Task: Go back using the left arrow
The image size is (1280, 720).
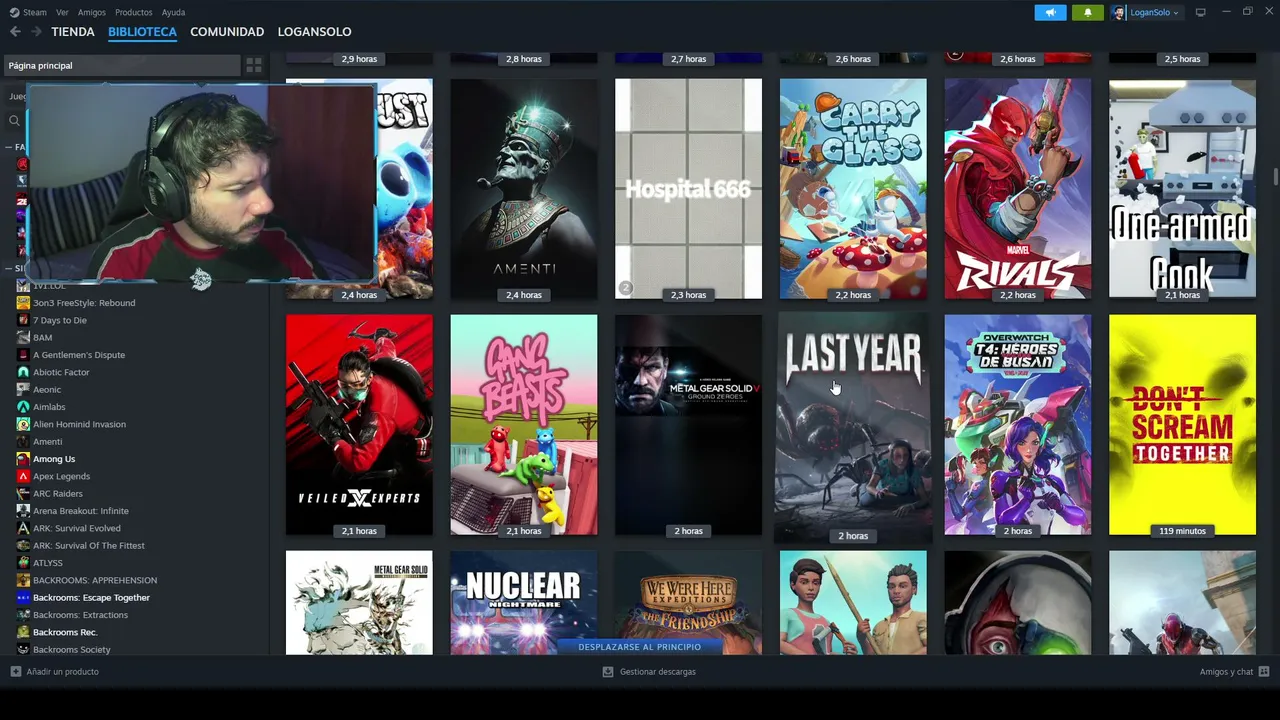Action: pyautogui.click(x=15, y=32)
